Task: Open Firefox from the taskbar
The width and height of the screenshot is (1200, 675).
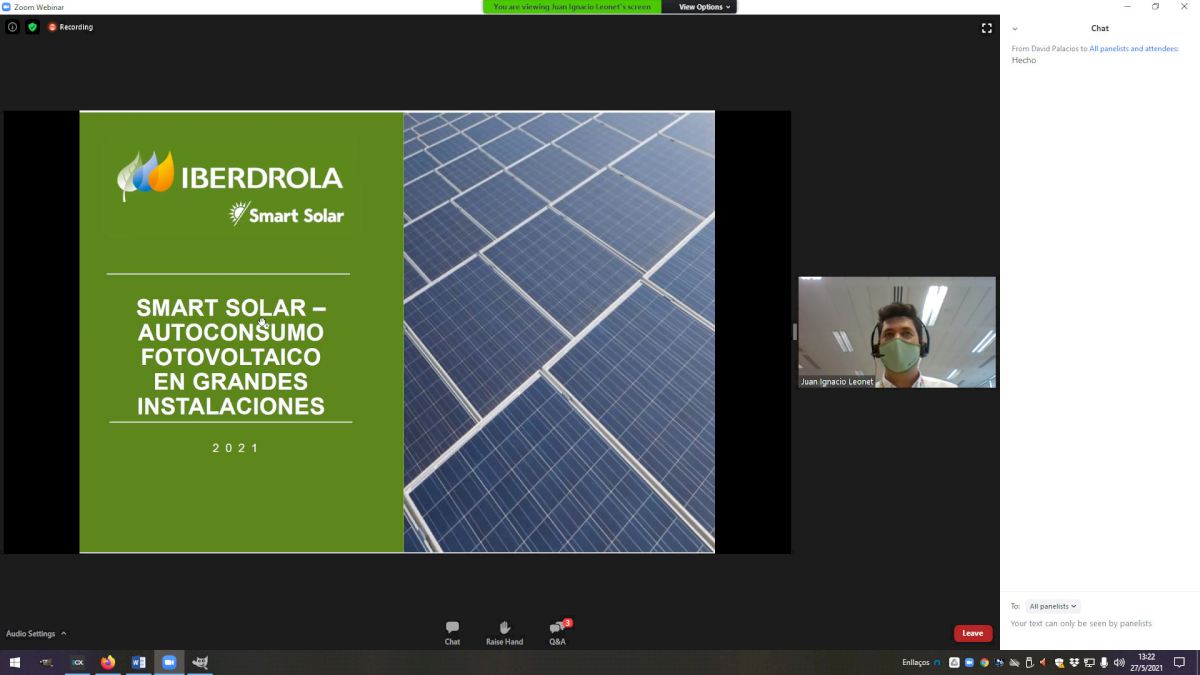Action: tap(108, 662)
